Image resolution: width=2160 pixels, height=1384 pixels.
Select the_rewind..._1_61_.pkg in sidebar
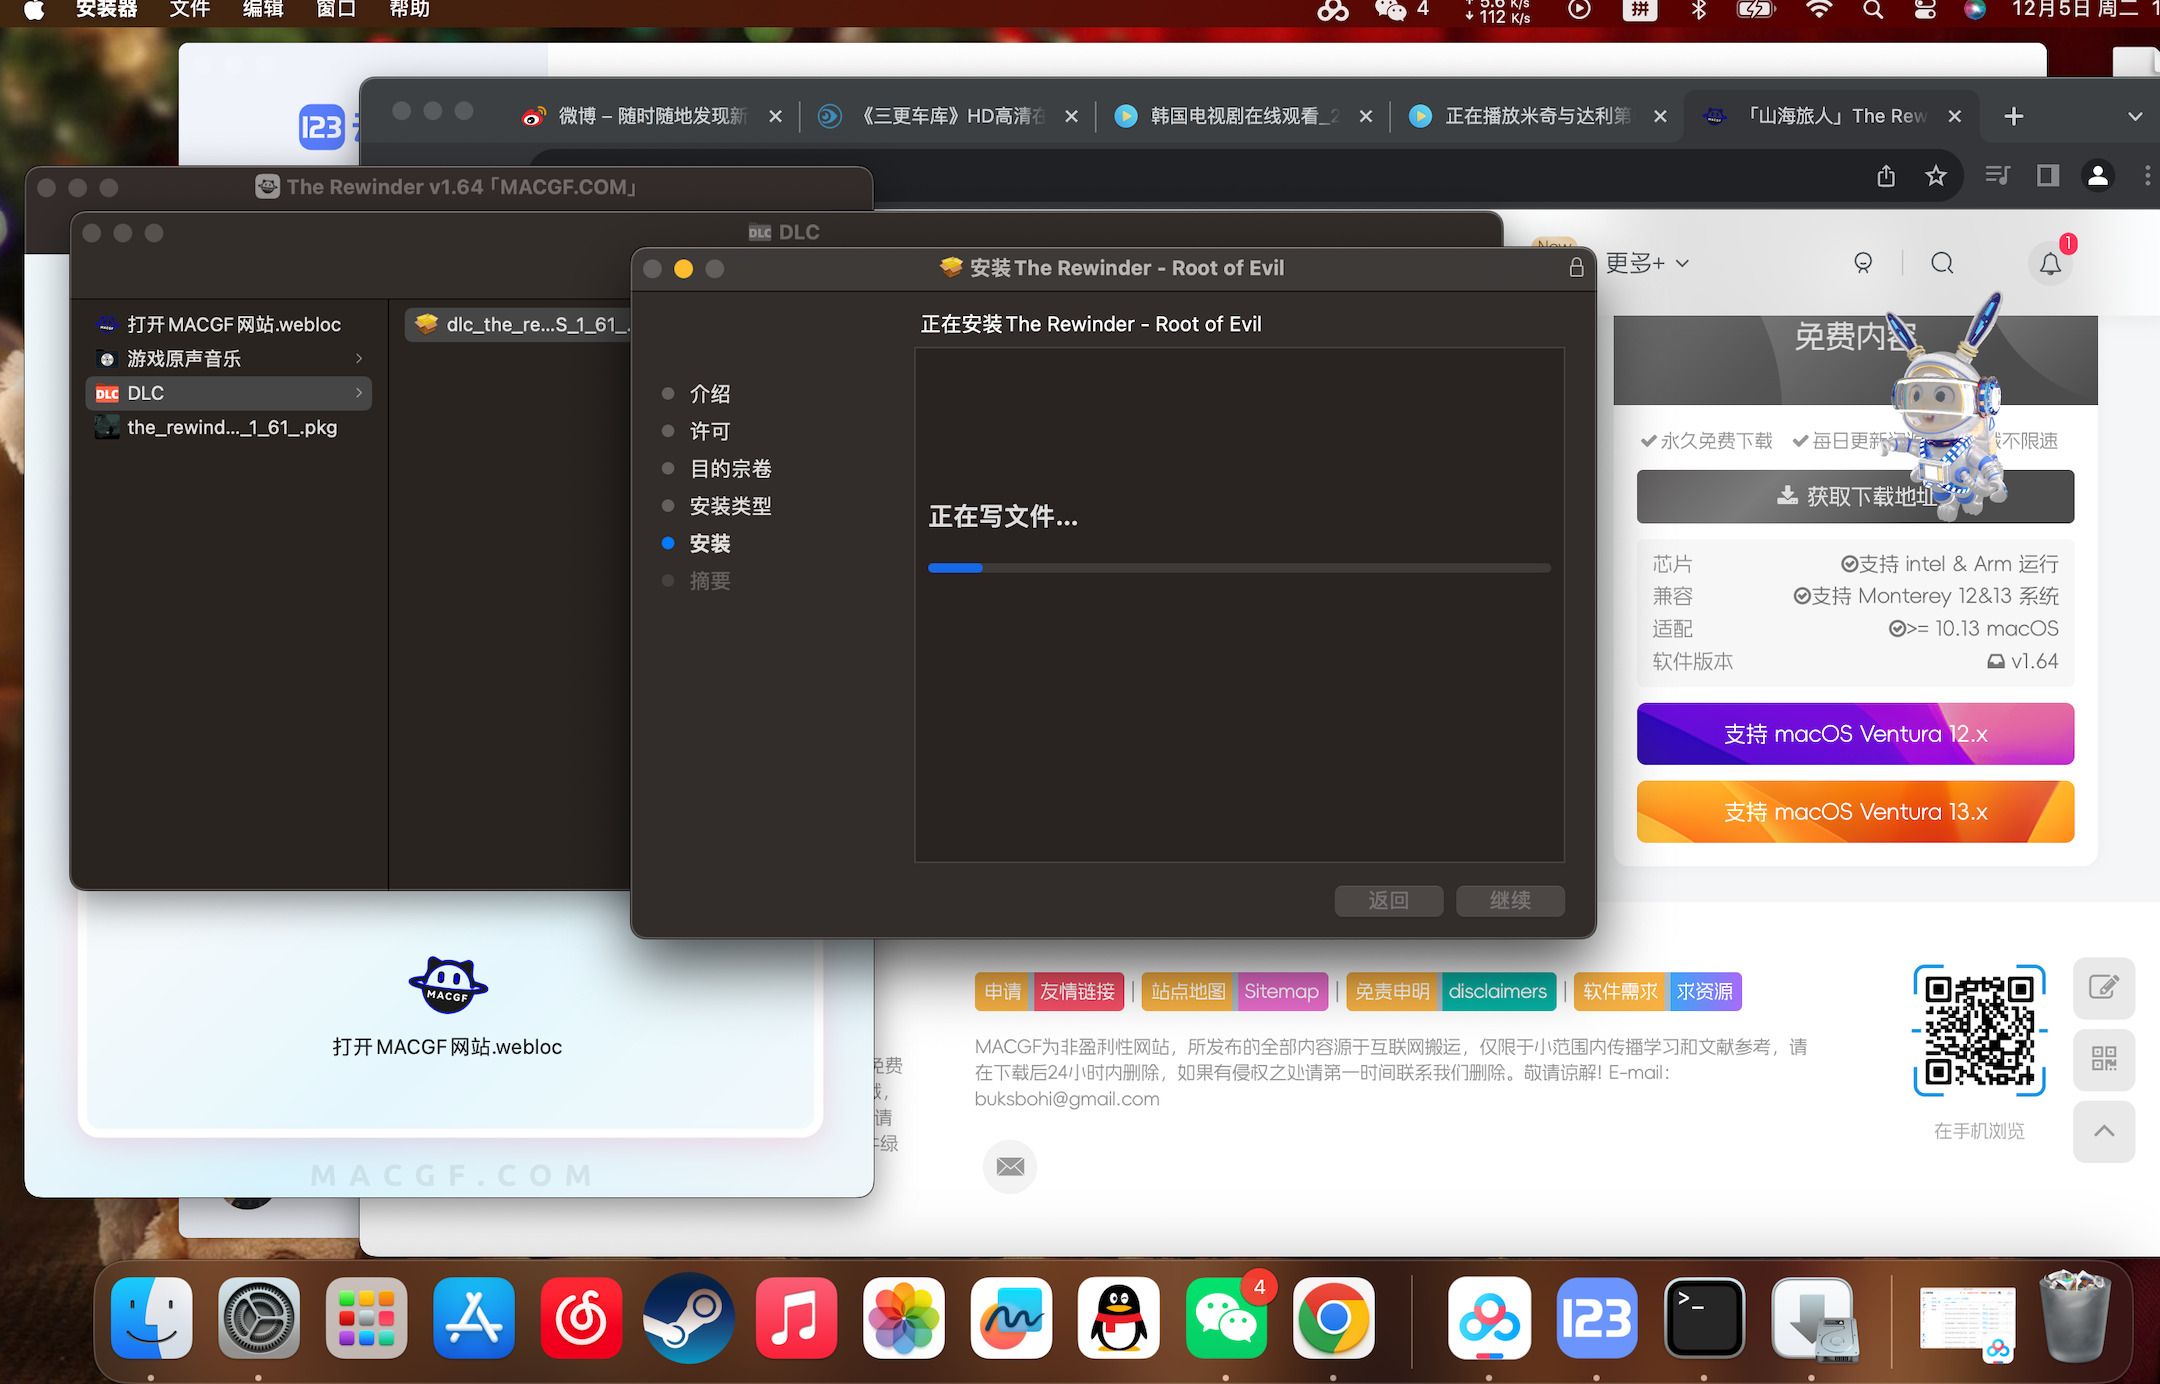232,427
